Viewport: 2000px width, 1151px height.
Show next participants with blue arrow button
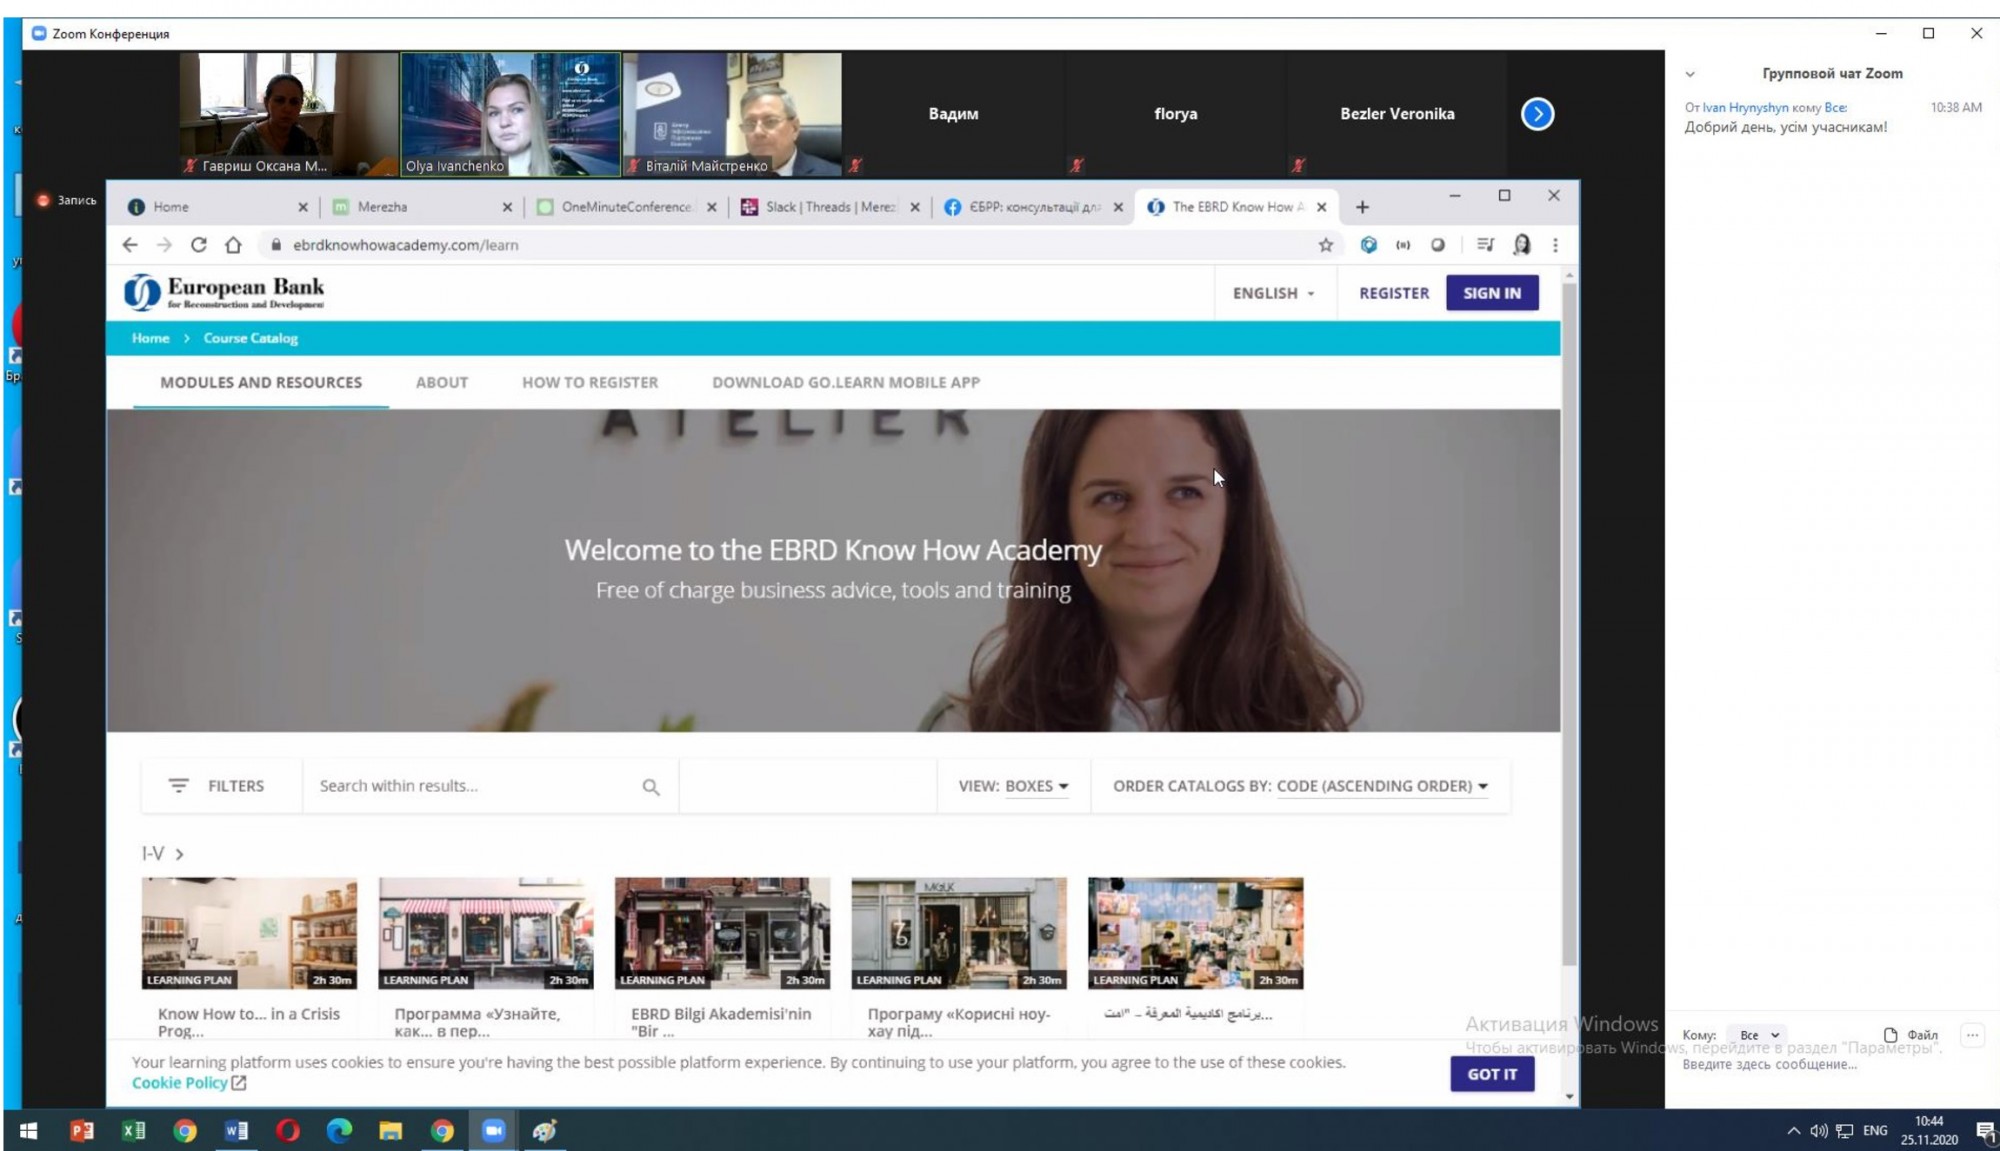[x=1537, y=114]
